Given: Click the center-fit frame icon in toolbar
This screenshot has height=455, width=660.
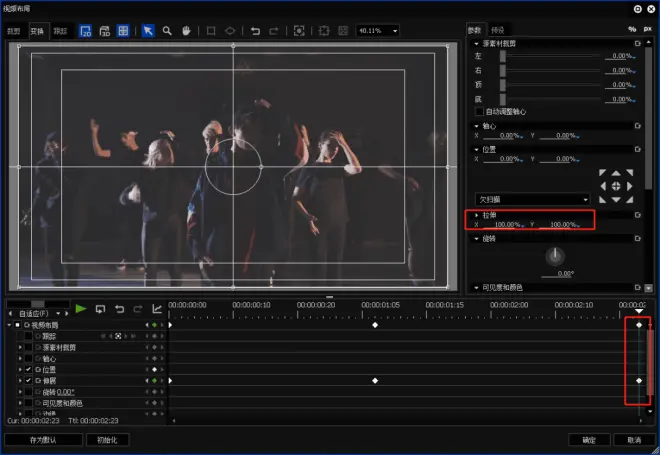Looking at the screenshot, I should (x=299, y=31).
